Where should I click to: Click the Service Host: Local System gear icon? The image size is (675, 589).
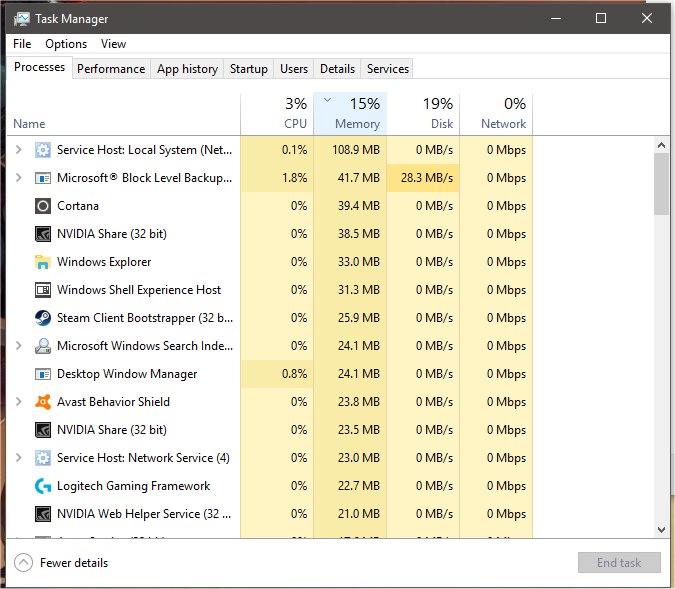pos(43,150)
